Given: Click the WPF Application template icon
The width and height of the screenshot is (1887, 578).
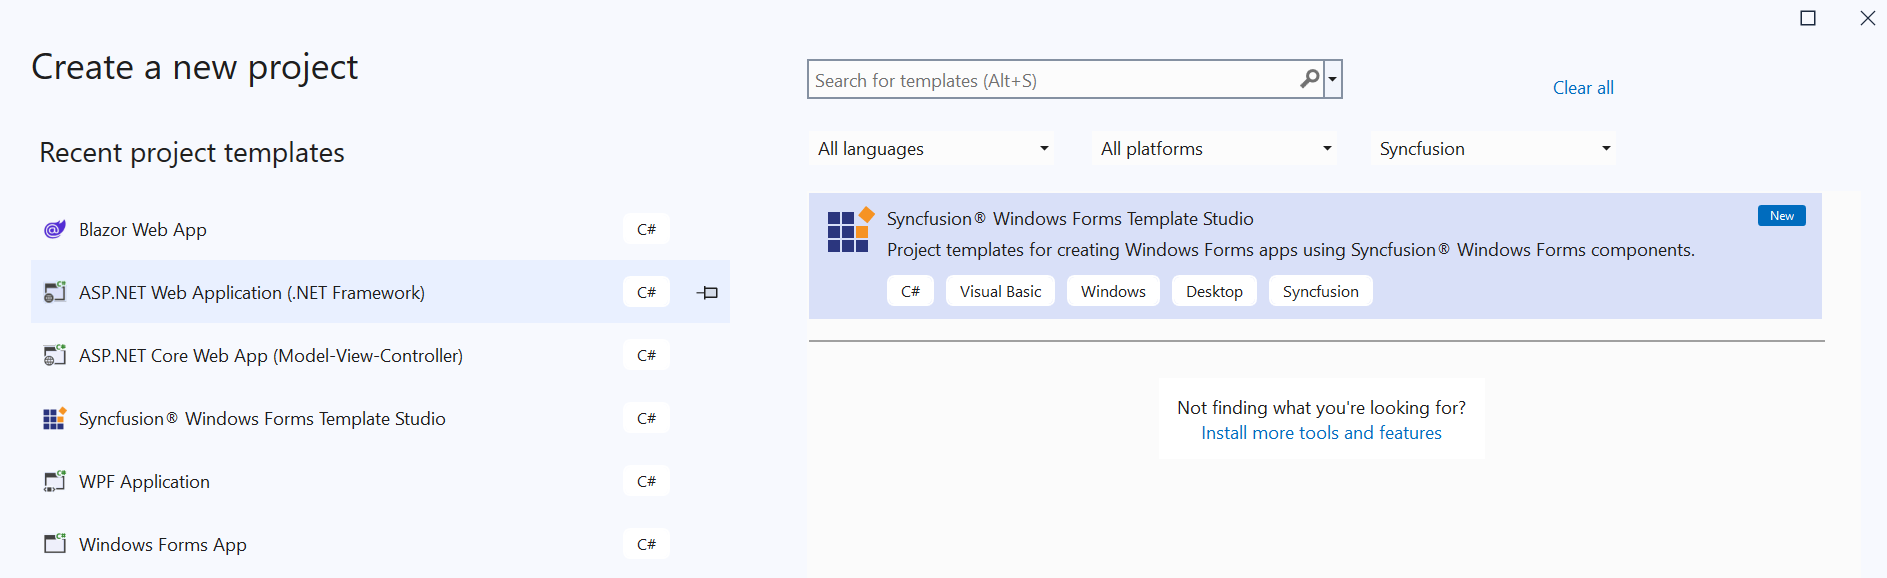Looking at the screenshot, I should [x=55, y=481].
